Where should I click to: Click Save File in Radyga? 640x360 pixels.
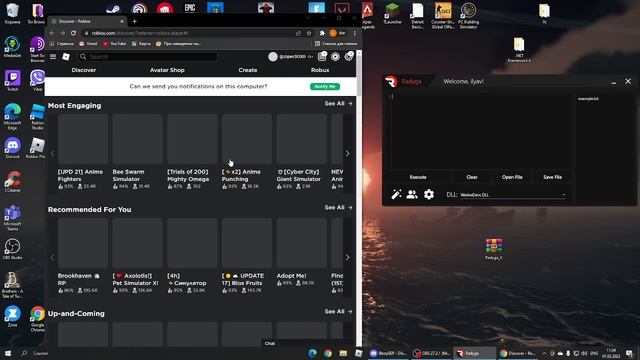(552, 177)
